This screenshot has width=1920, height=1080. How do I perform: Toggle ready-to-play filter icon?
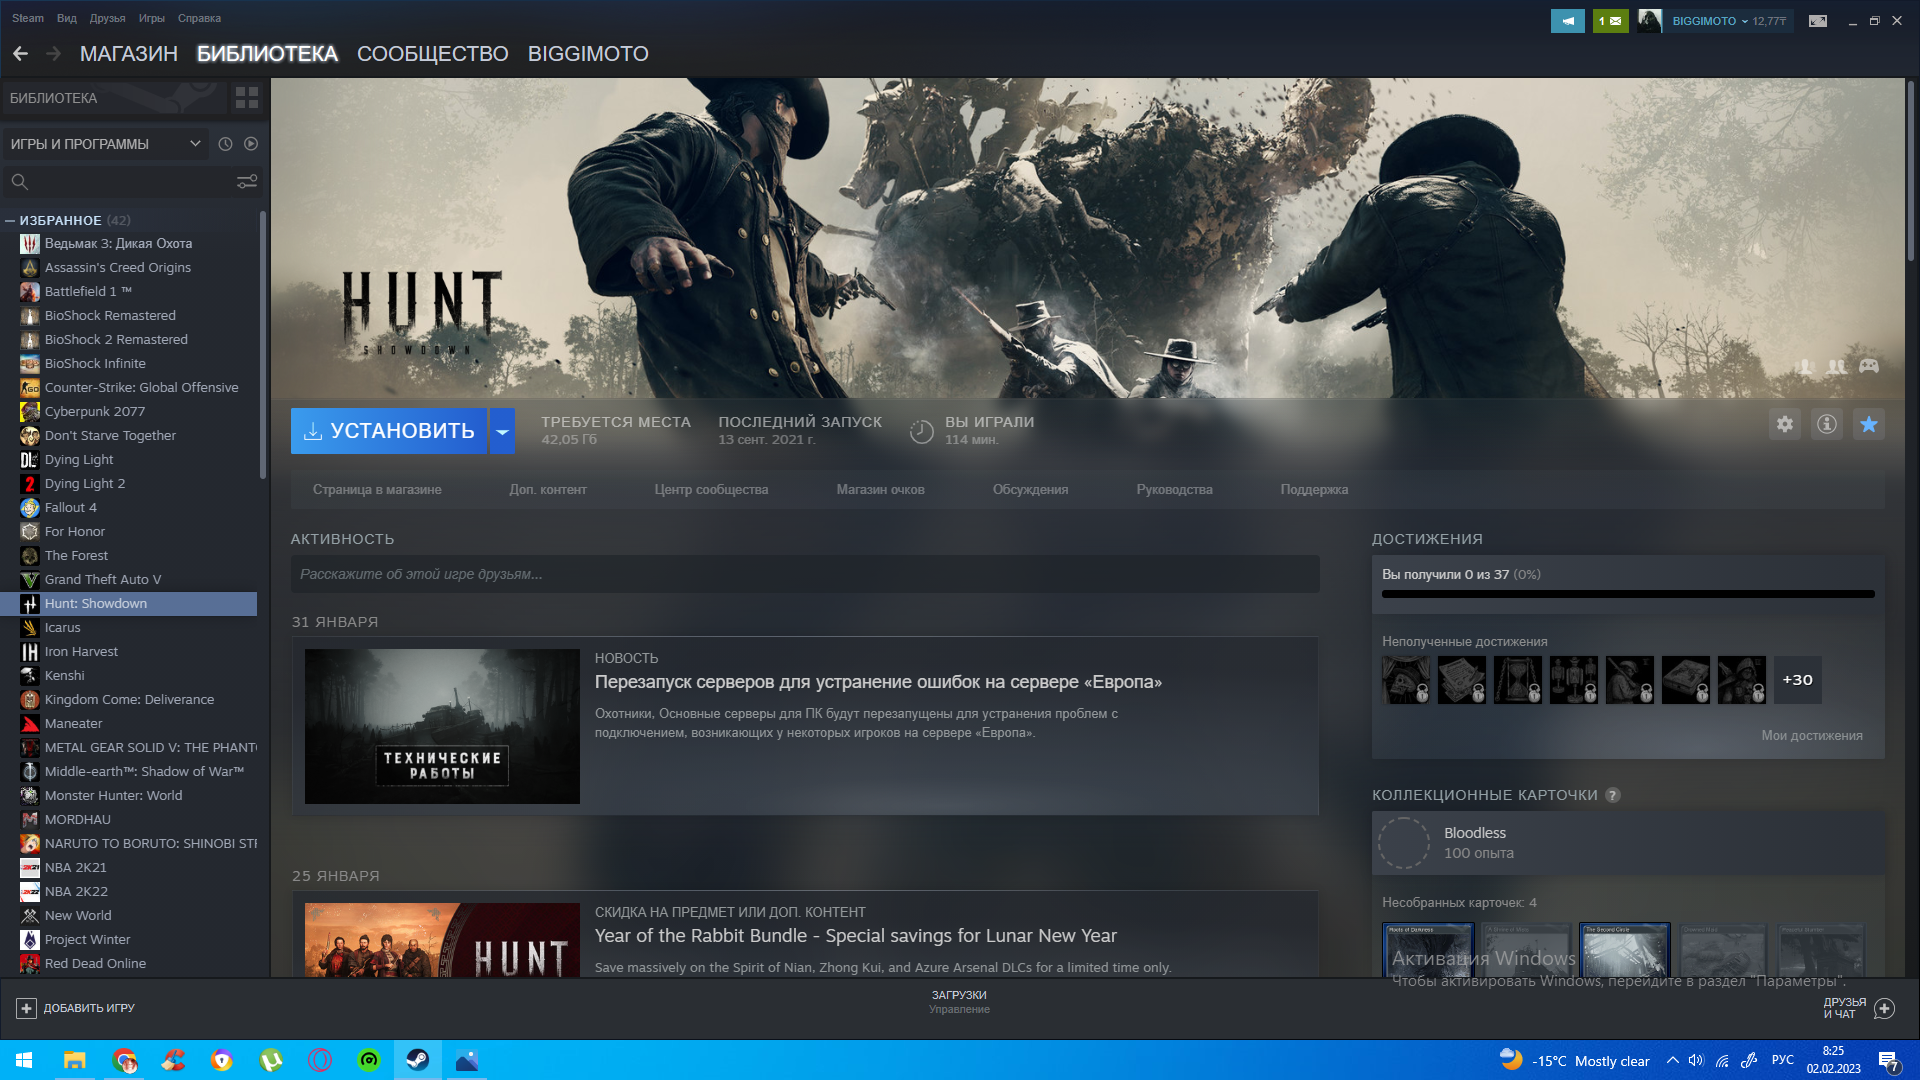coord(251,144)
